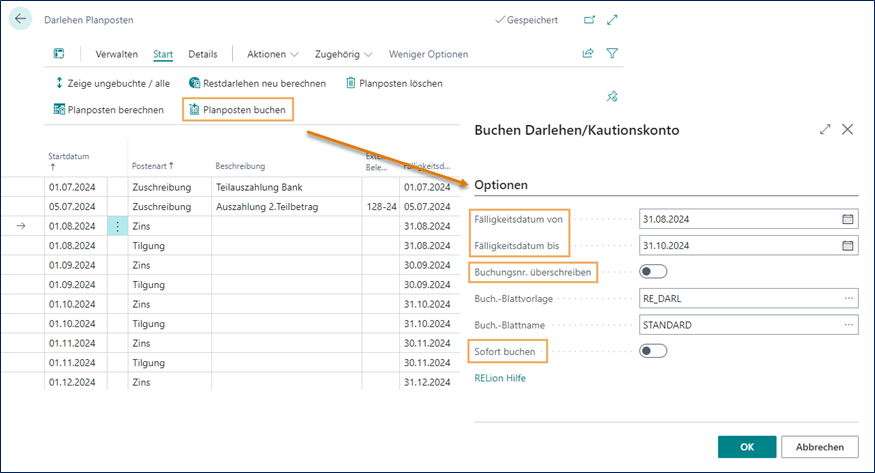The width and height of the screenshot is (875, 473).
Task: Open page in new window icon
Action: [x=589, y=20]
